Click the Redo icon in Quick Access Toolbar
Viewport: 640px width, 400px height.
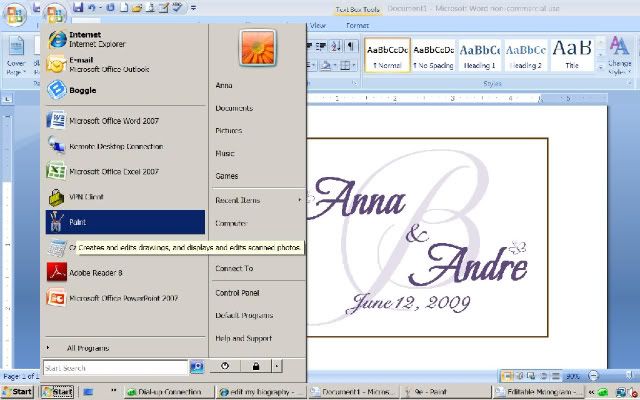click(110, 7)
